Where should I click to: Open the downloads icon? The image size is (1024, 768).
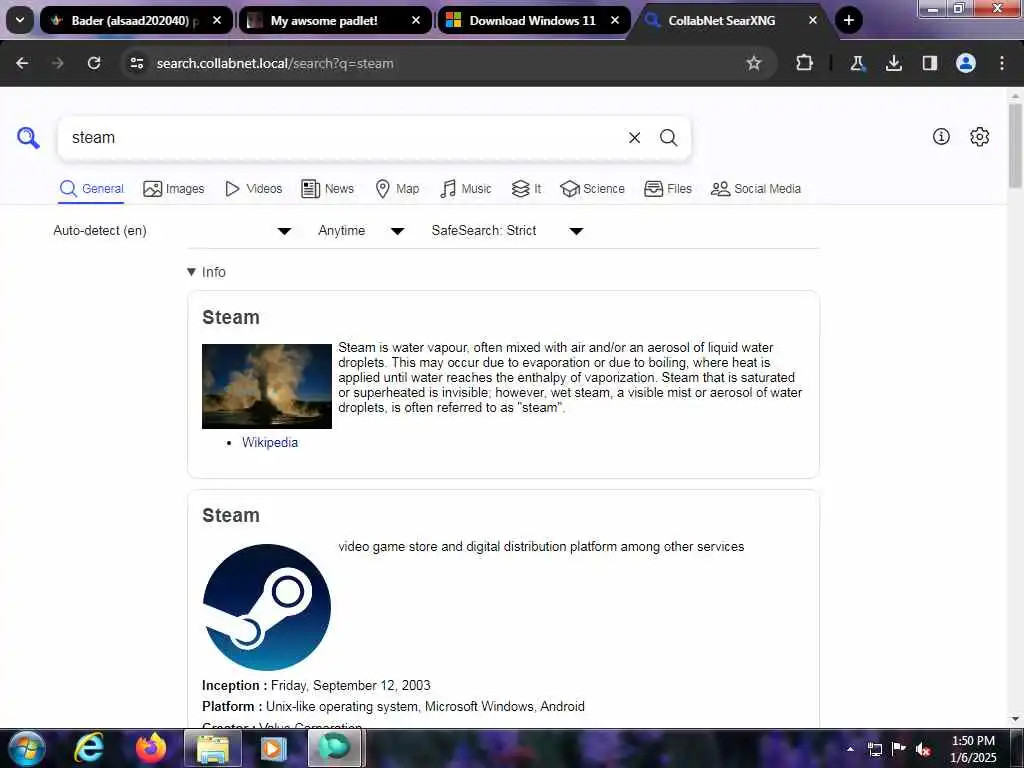(893, 63)
